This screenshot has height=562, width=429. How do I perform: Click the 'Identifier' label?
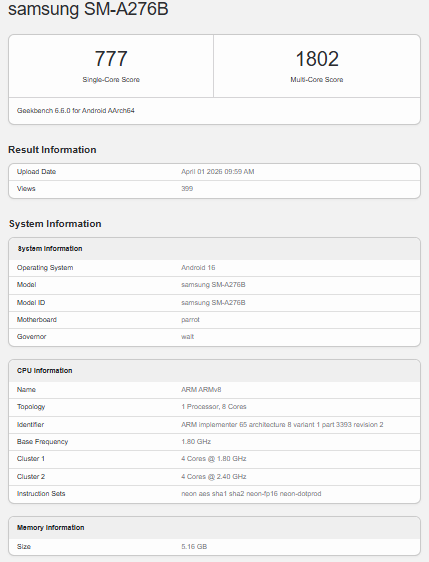tap(30, 425)
